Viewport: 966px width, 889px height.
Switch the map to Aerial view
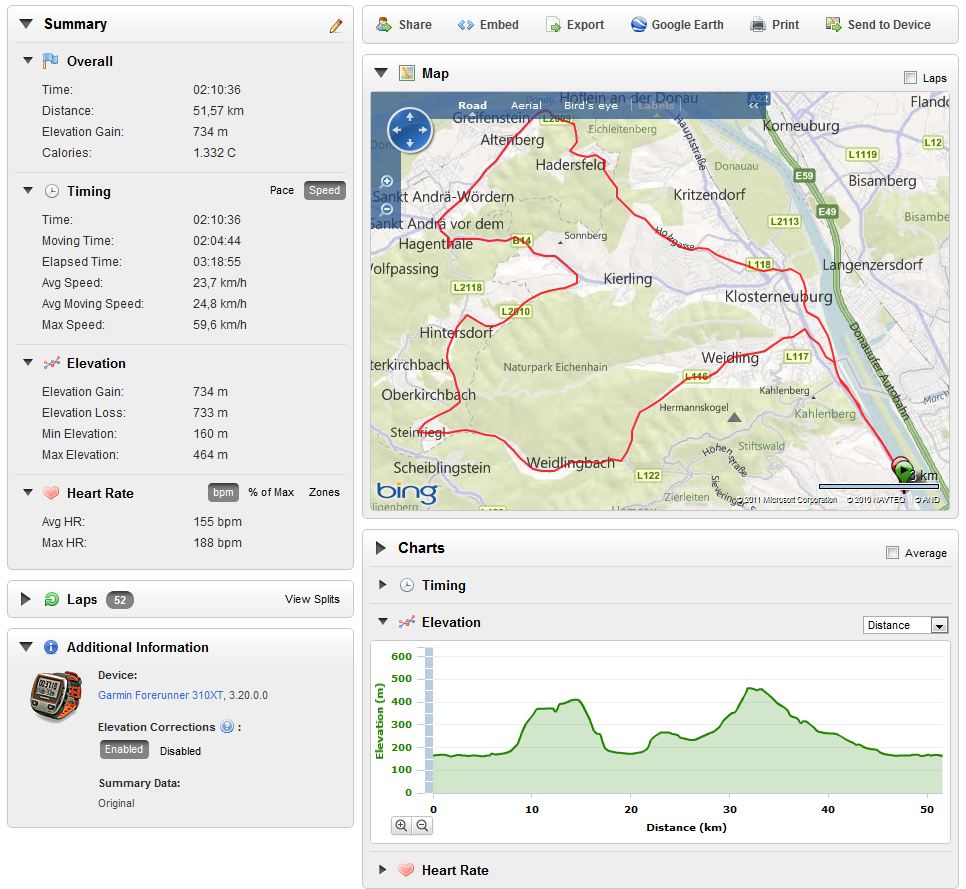point(526,105)
